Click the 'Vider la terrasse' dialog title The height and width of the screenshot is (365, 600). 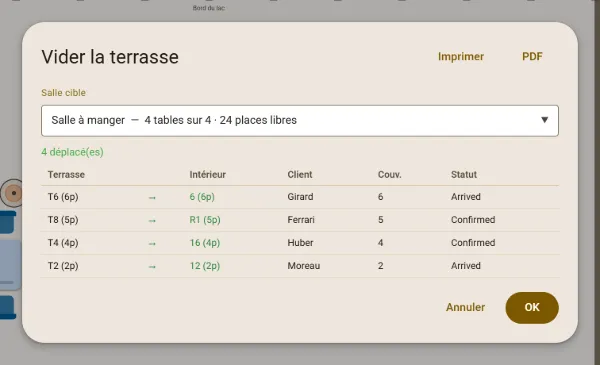click(110, 57)
